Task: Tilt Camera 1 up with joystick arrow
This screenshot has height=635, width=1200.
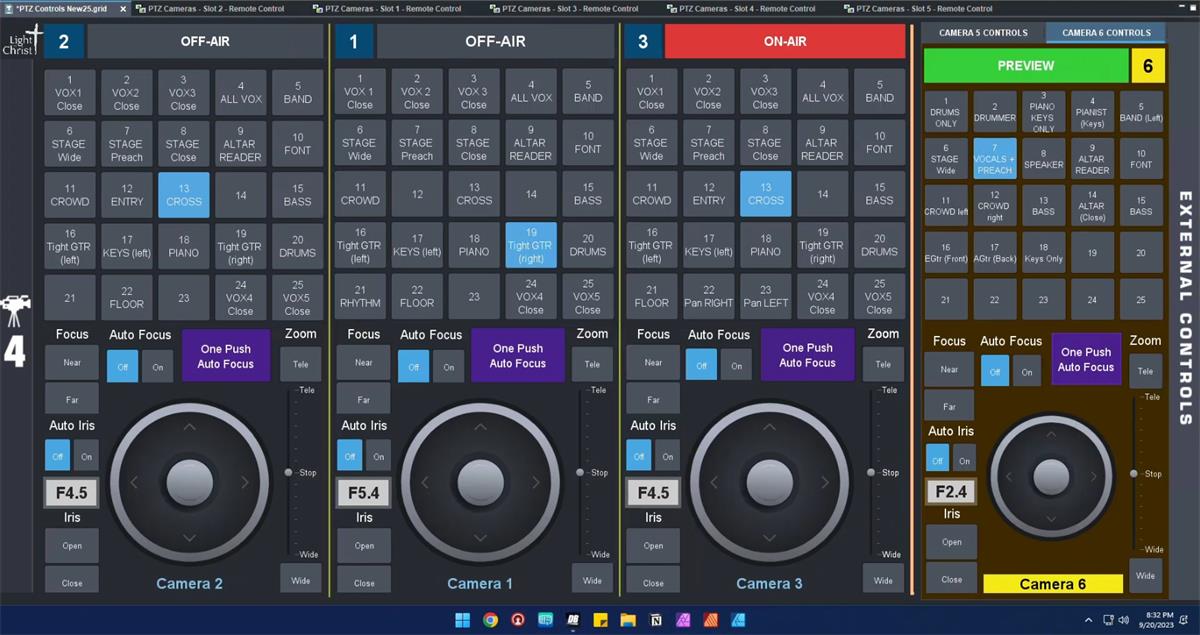Action: 481,427
